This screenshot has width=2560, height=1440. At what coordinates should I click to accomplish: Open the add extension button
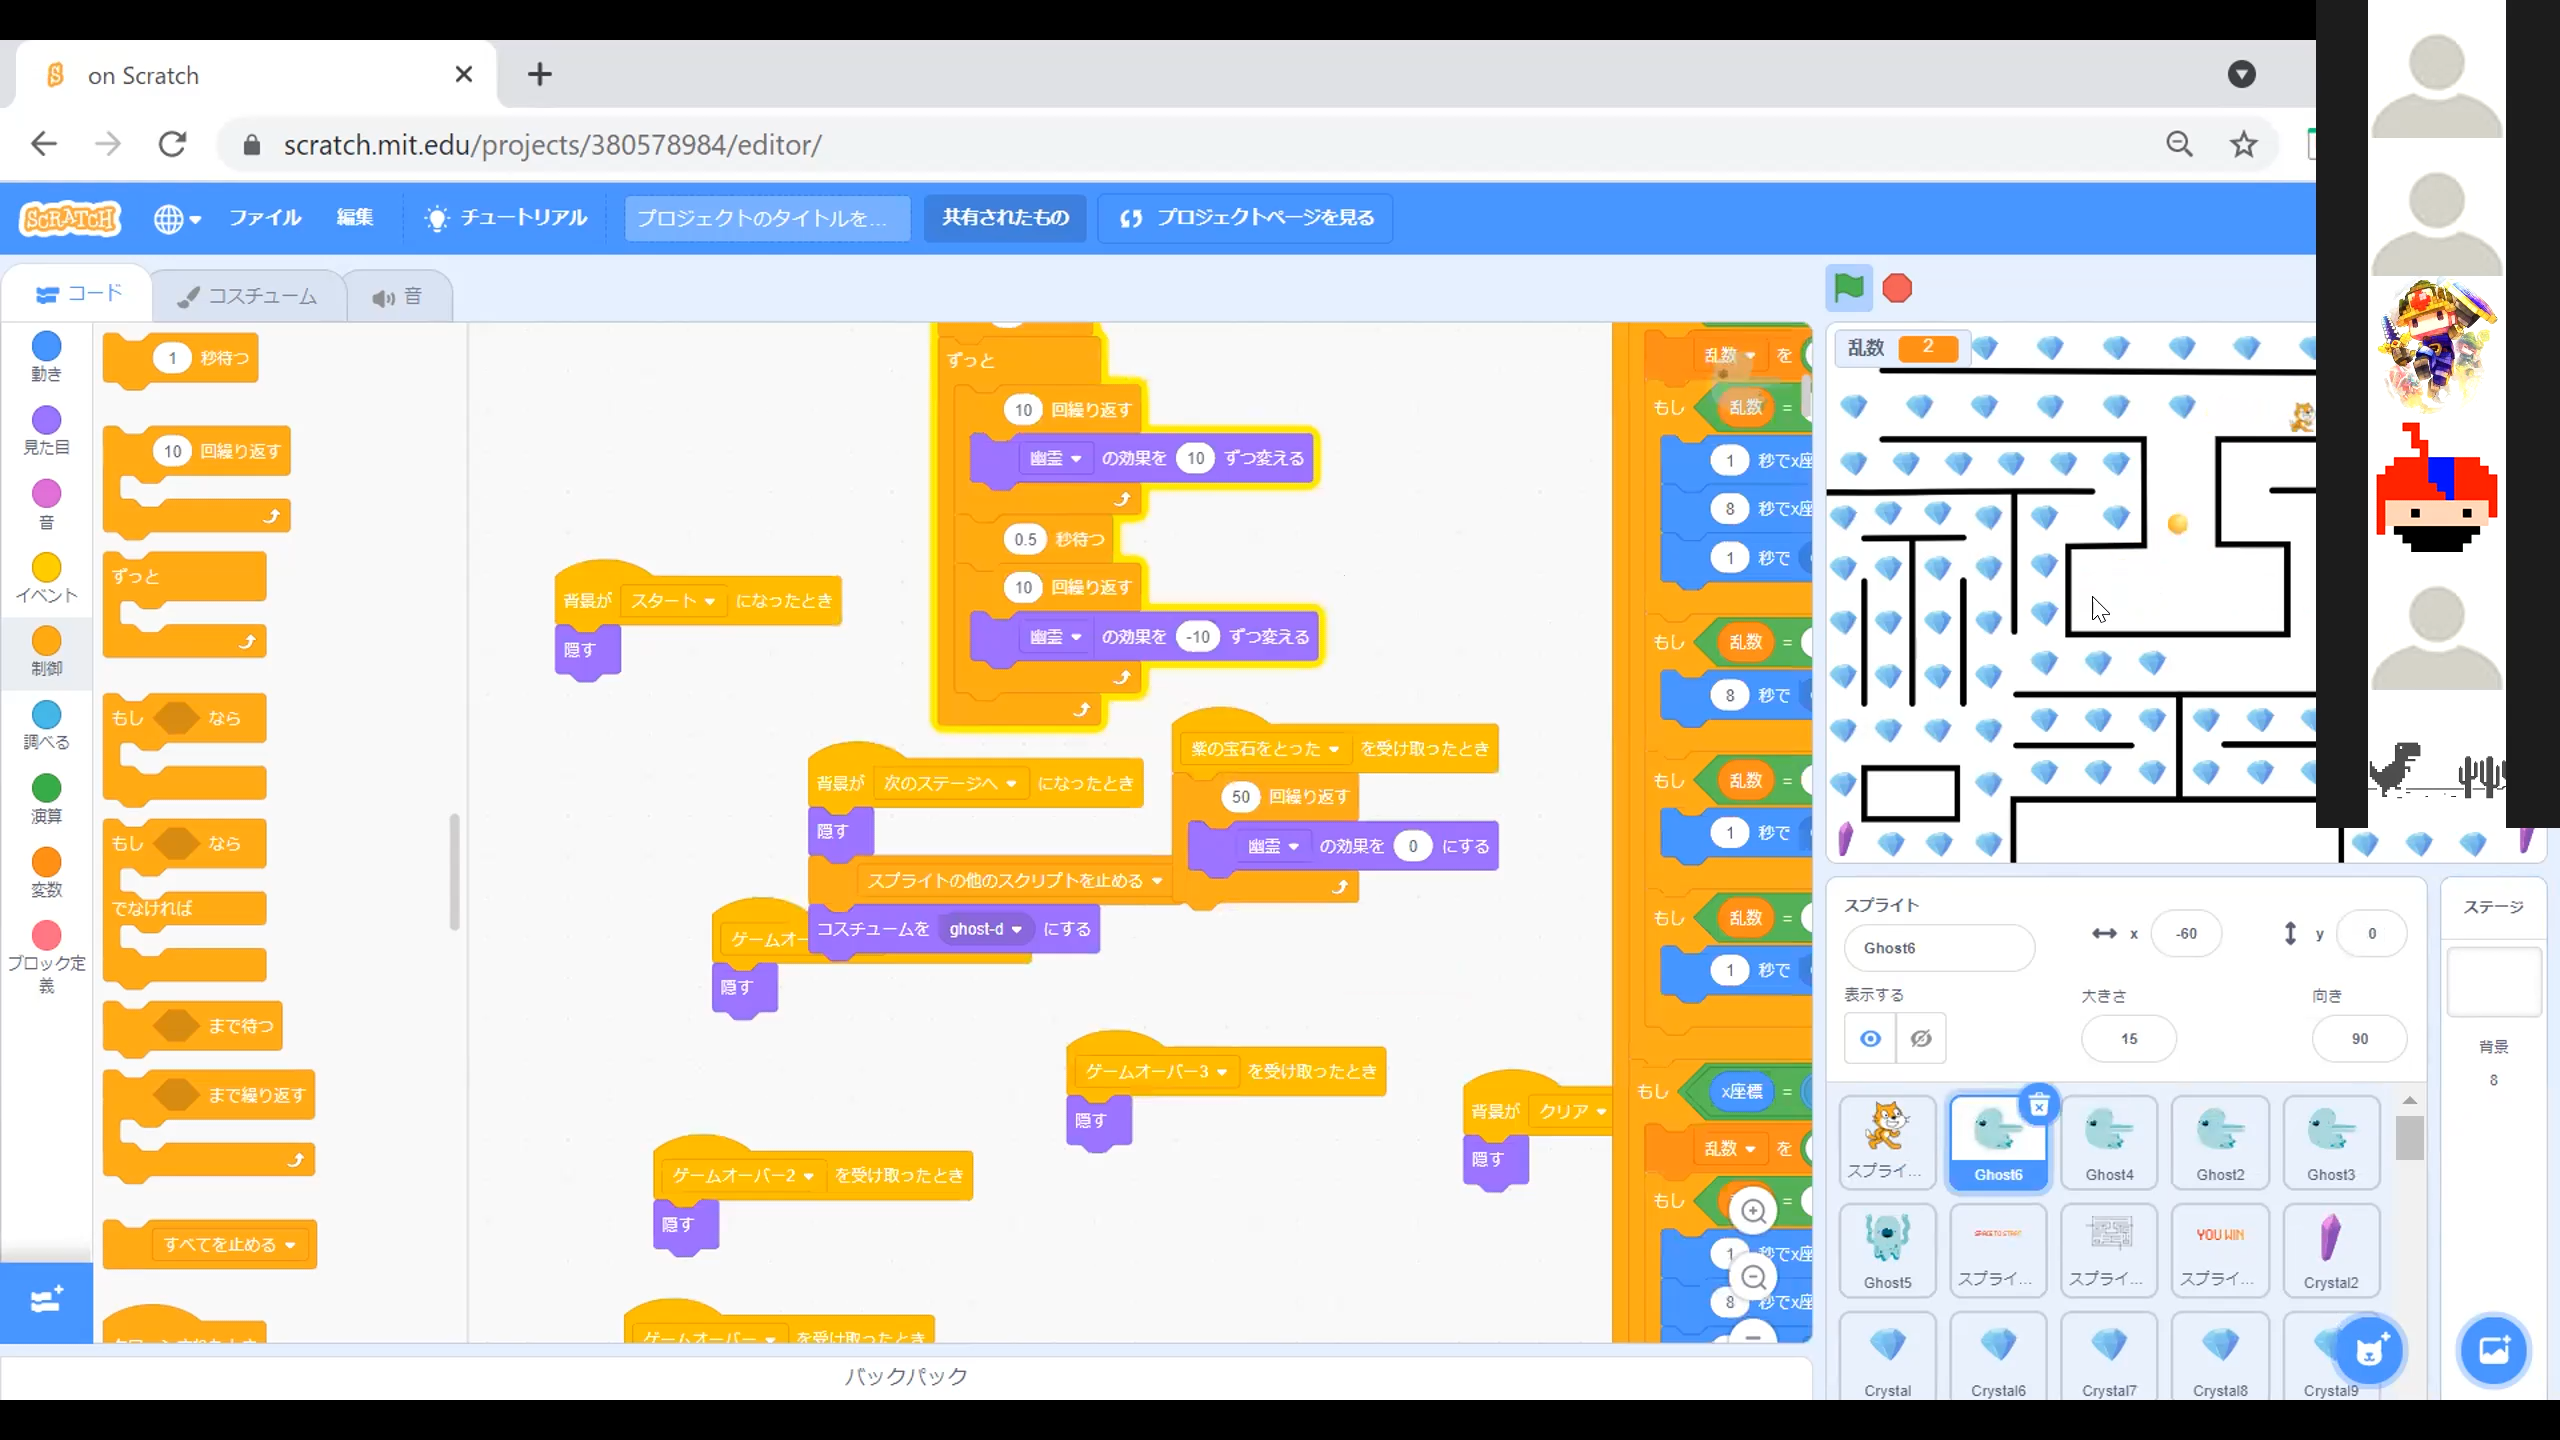(46, 1301)
